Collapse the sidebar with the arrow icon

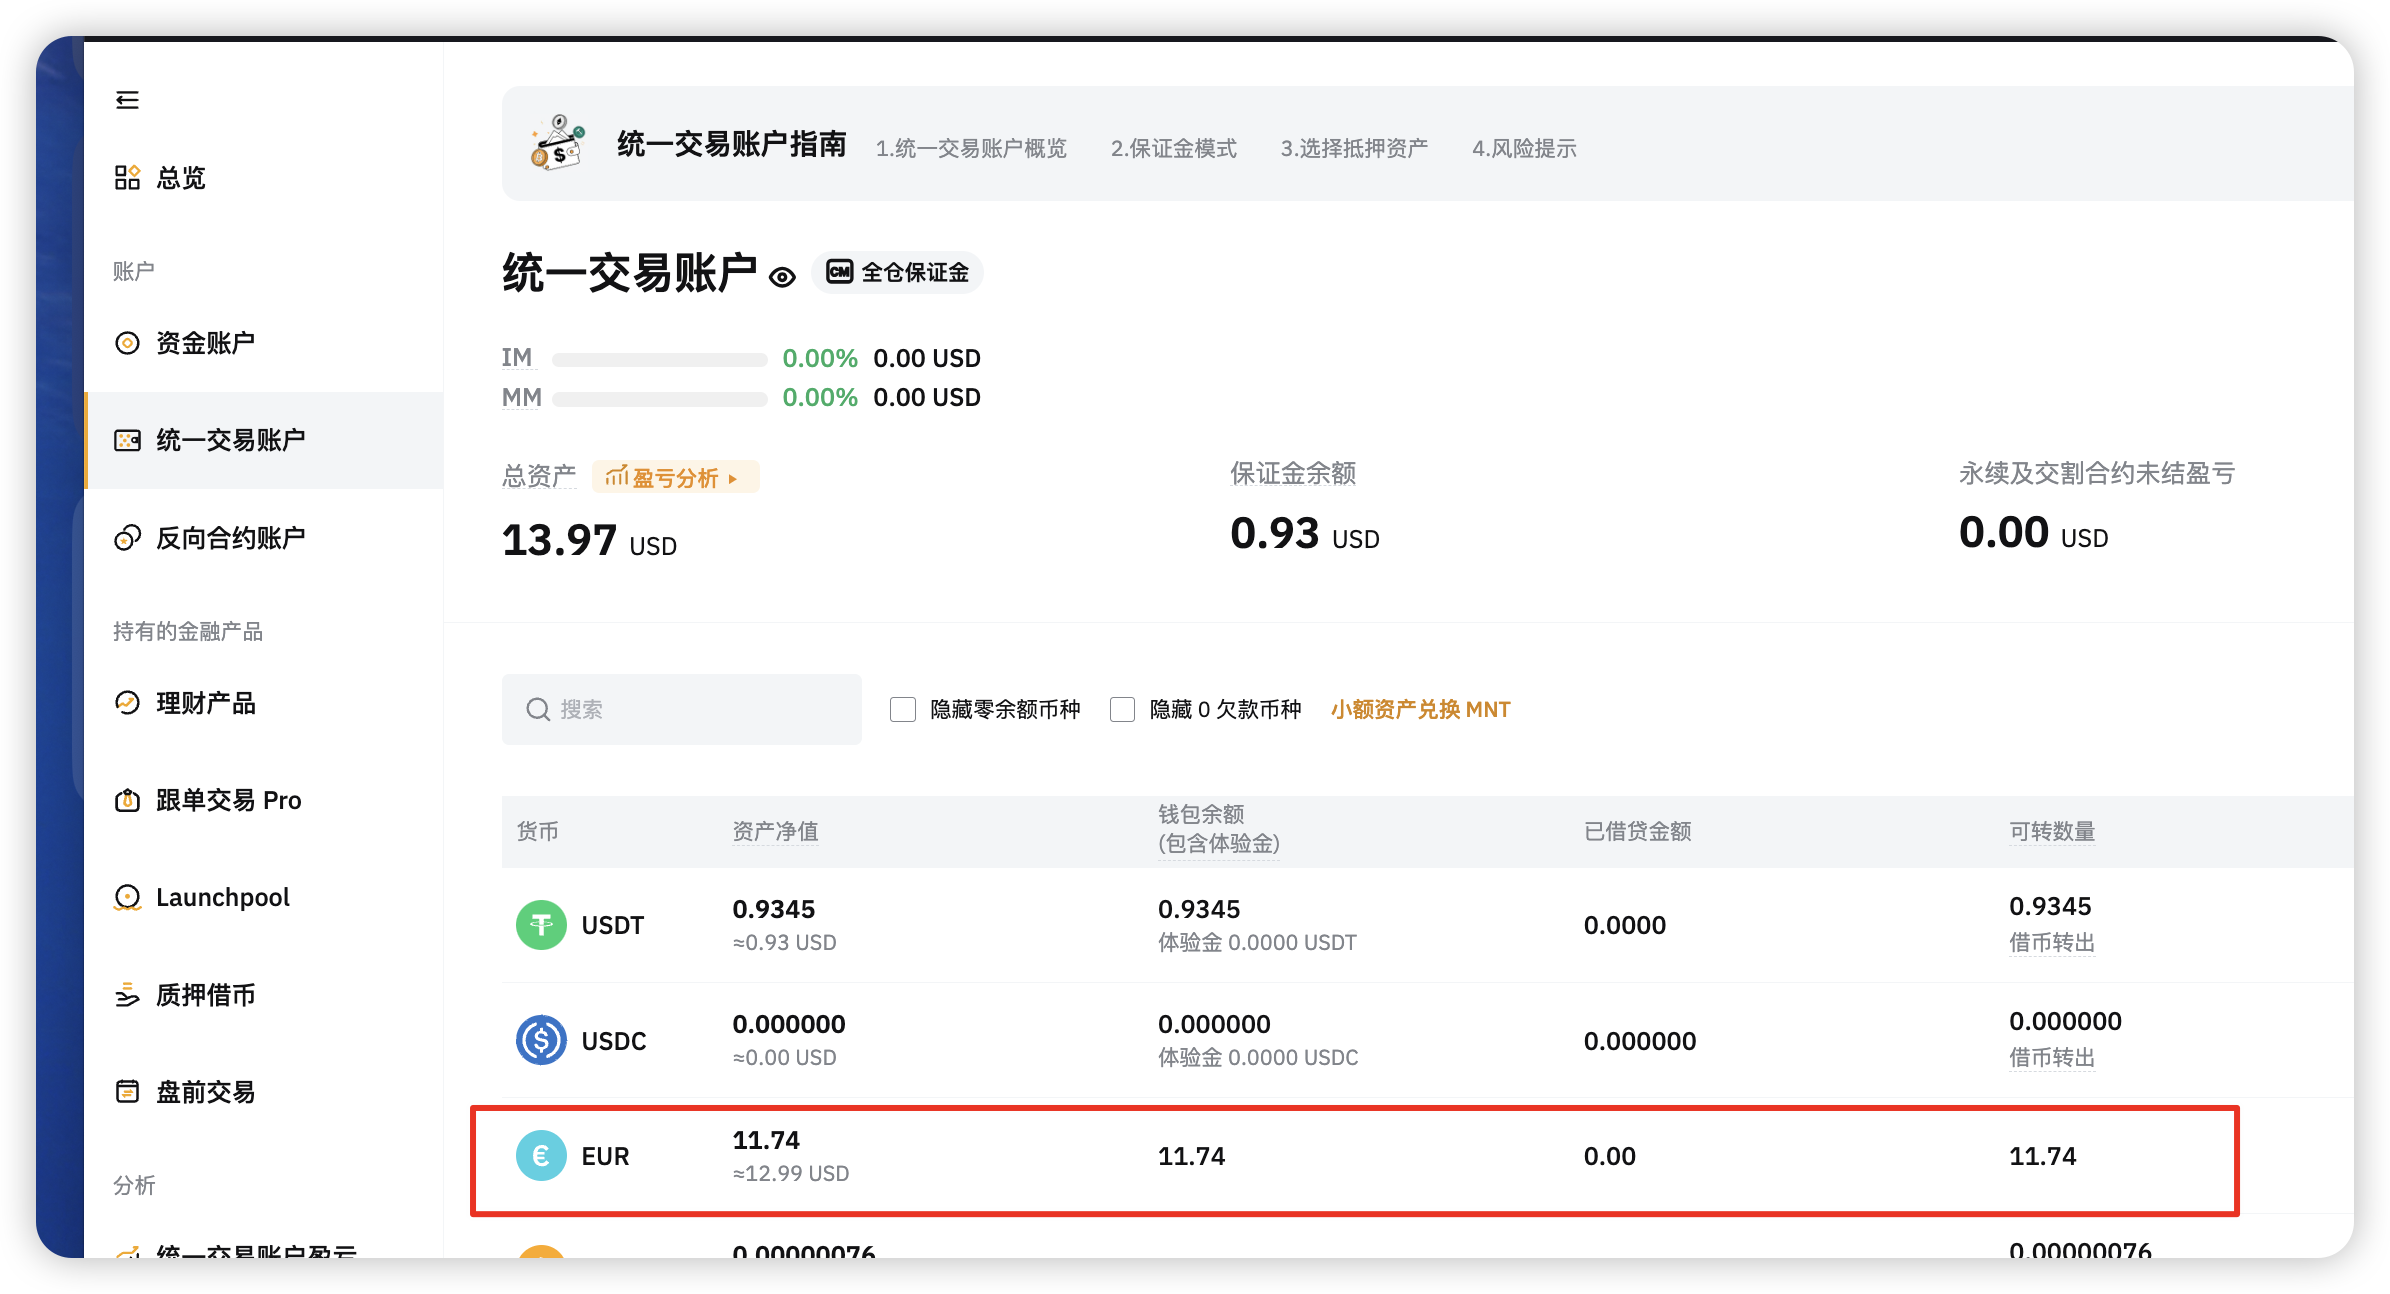point(127,99)
